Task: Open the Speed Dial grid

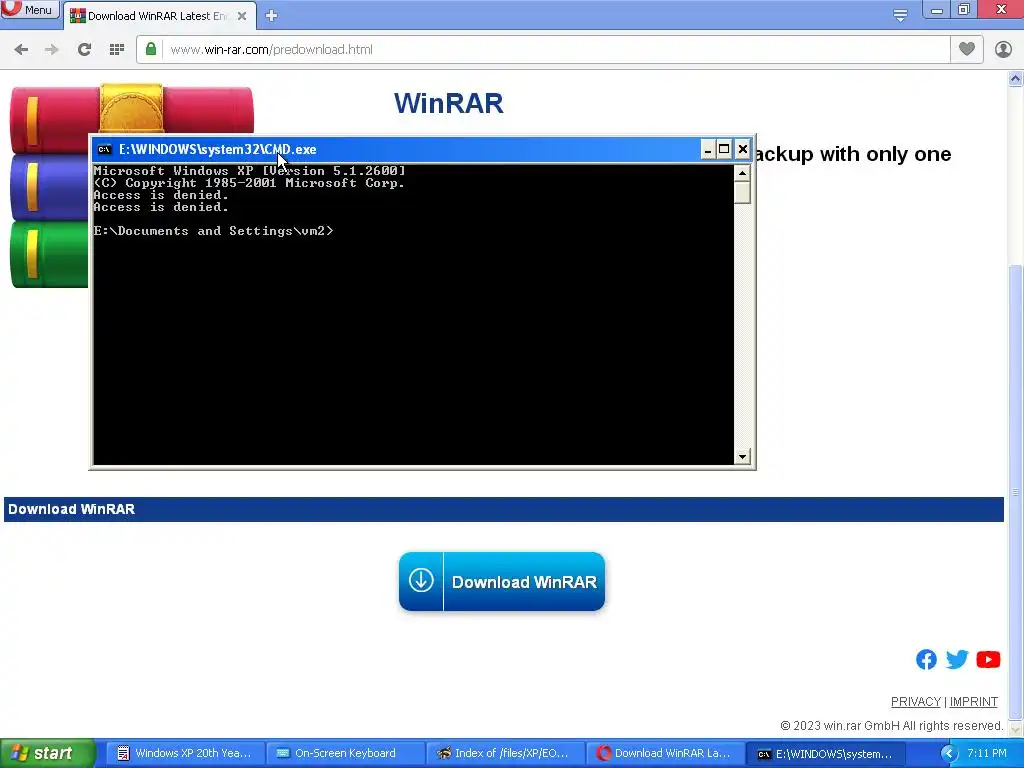Action: click(x=117, y=50)
